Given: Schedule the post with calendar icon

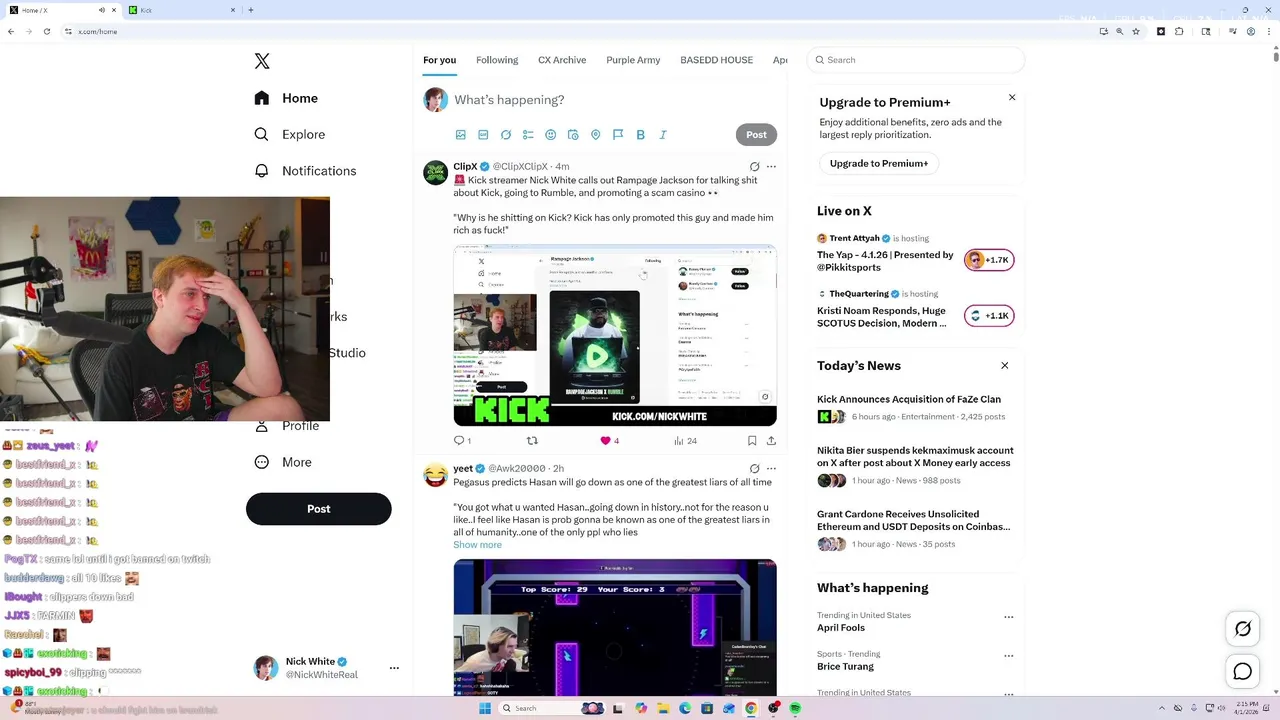Looking at the screenshot, I should coord(573,135).
